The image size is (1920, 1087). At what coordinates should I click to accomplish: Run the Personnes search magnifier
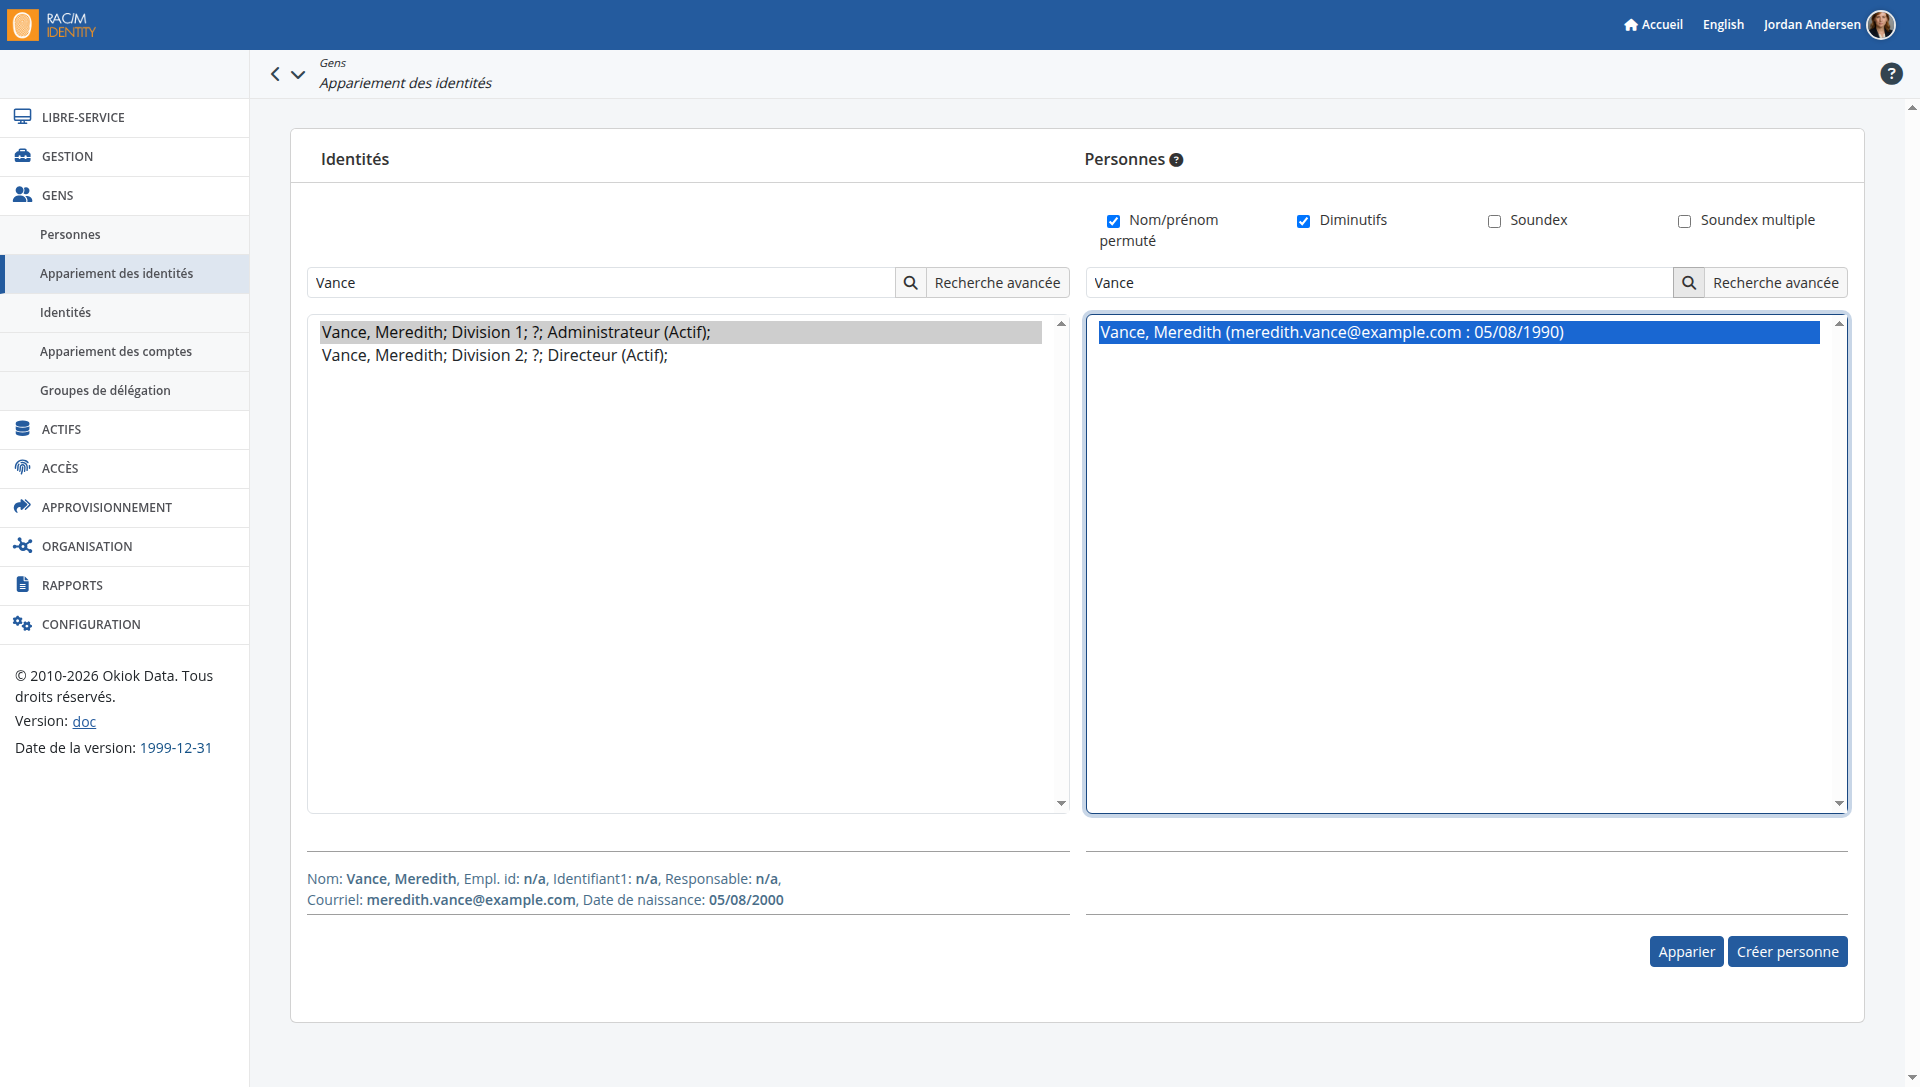(1688, 283)
